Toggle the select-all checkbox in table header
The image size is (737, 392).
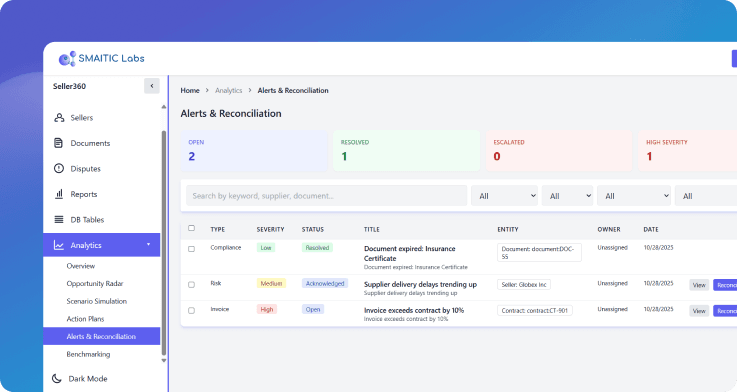click(x=191, y=228)
